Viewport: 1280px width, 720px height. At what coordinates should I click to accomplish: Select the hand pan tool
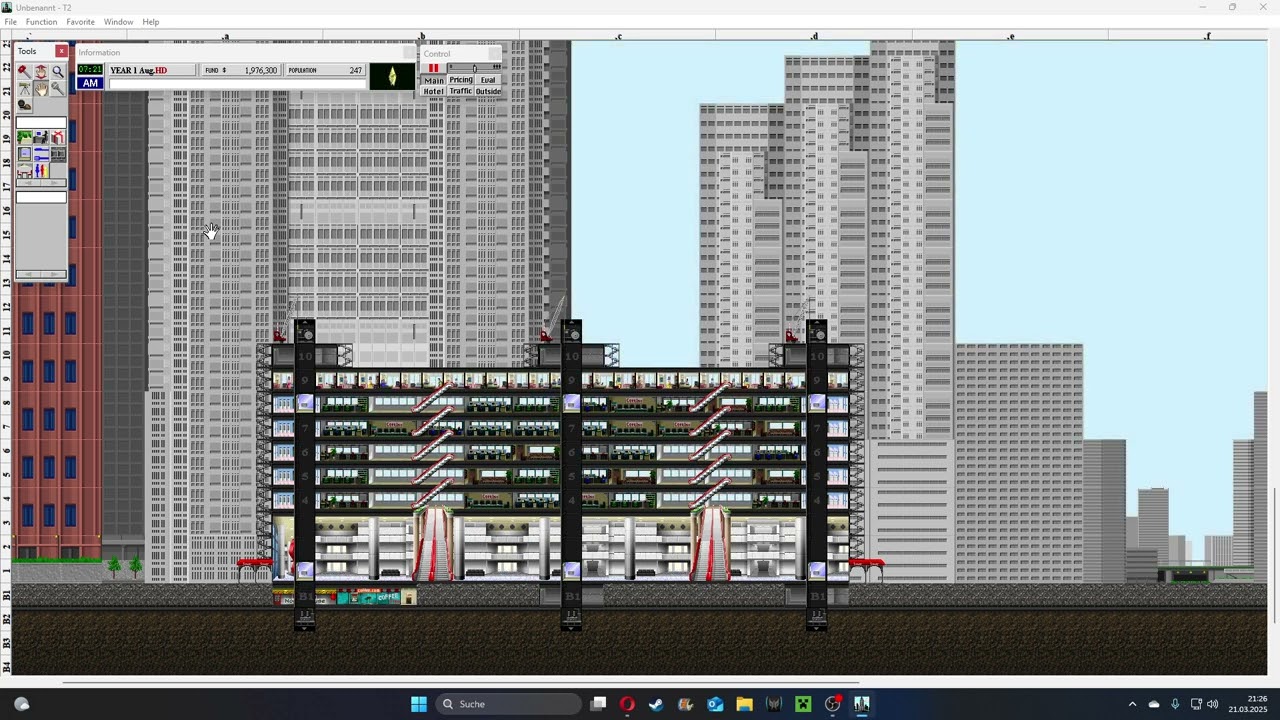tap(41, 88)
